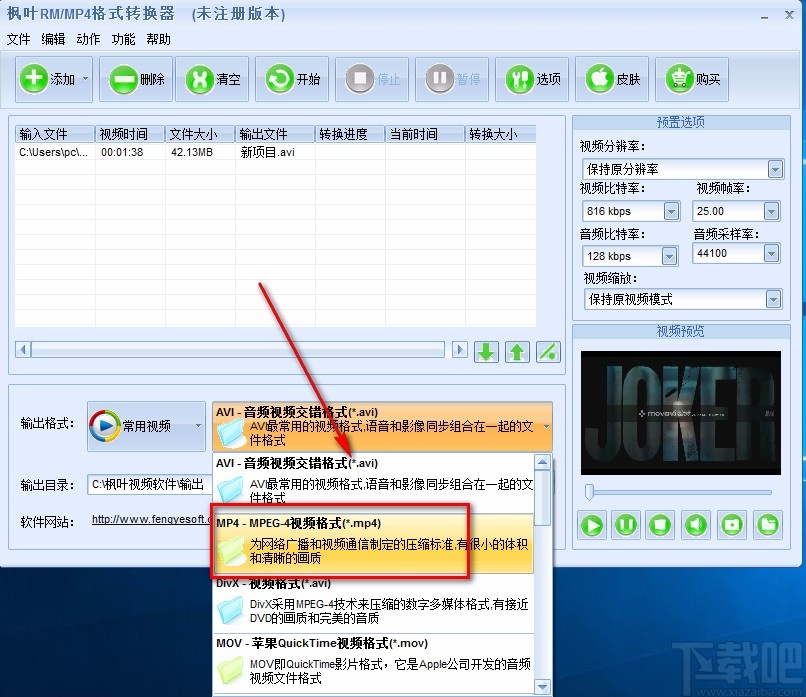Open the 帮助 menu
This screenshot has height=697, width=806.
(157, 39)
